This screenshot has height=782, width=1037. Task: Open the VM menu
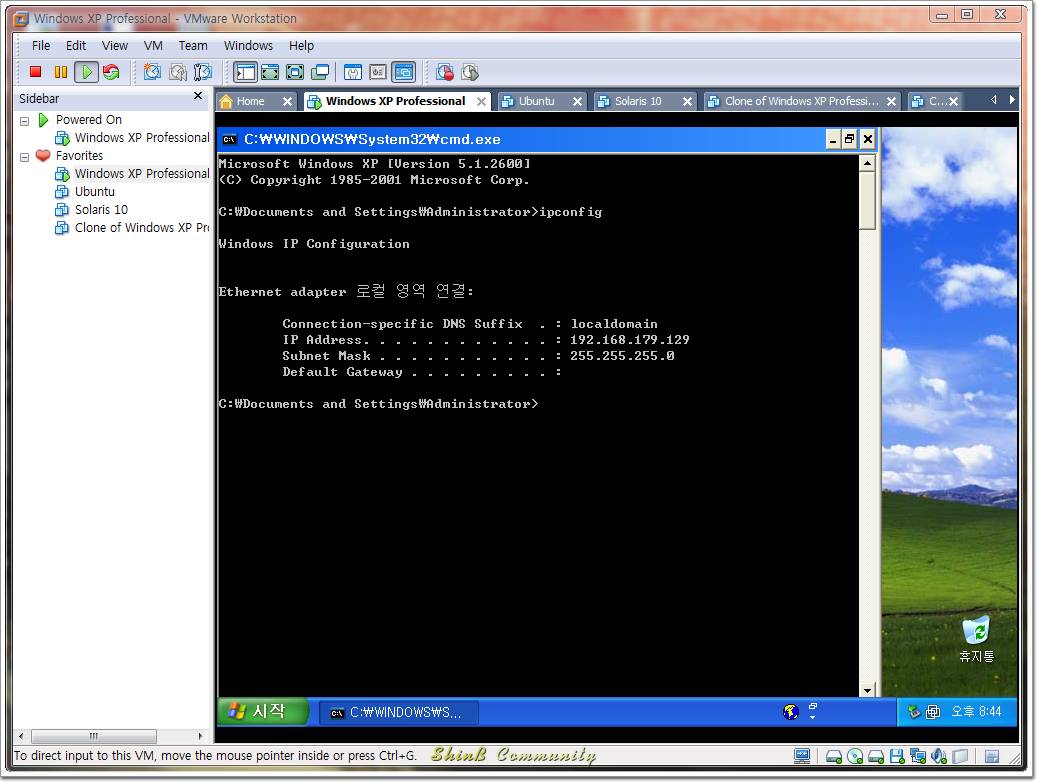tap(153, 46)
